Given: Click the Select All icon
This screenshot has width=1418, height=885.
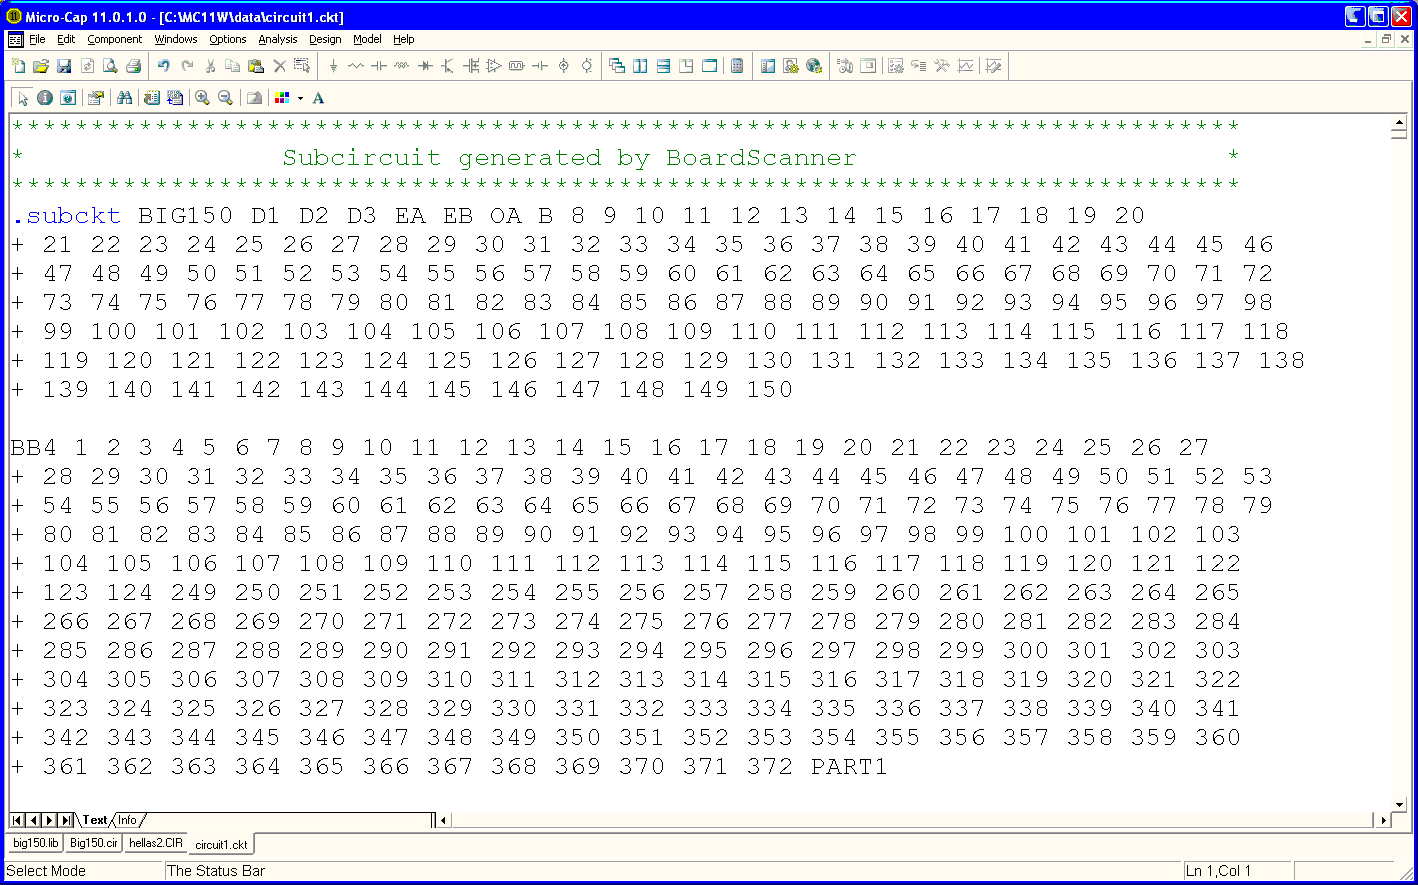Looking at the screenshot, I should pos(302,66).
